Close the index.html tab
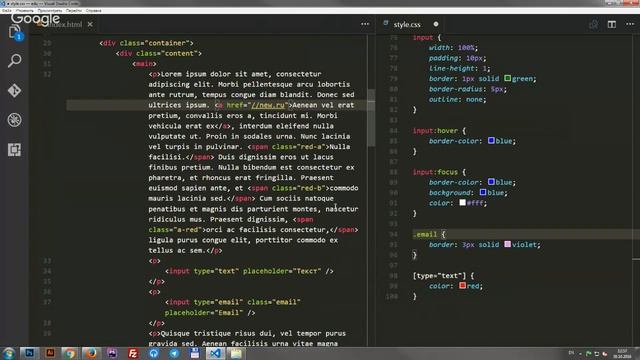The height and width of the screenshot is (360, 640). (90, 24)
